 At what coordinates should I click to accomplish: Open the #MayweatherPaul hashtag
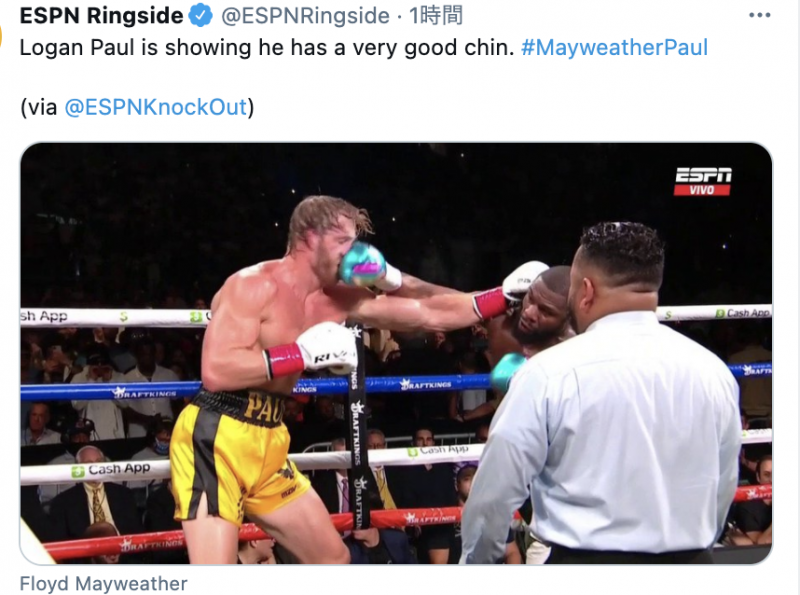pos(614,47)
